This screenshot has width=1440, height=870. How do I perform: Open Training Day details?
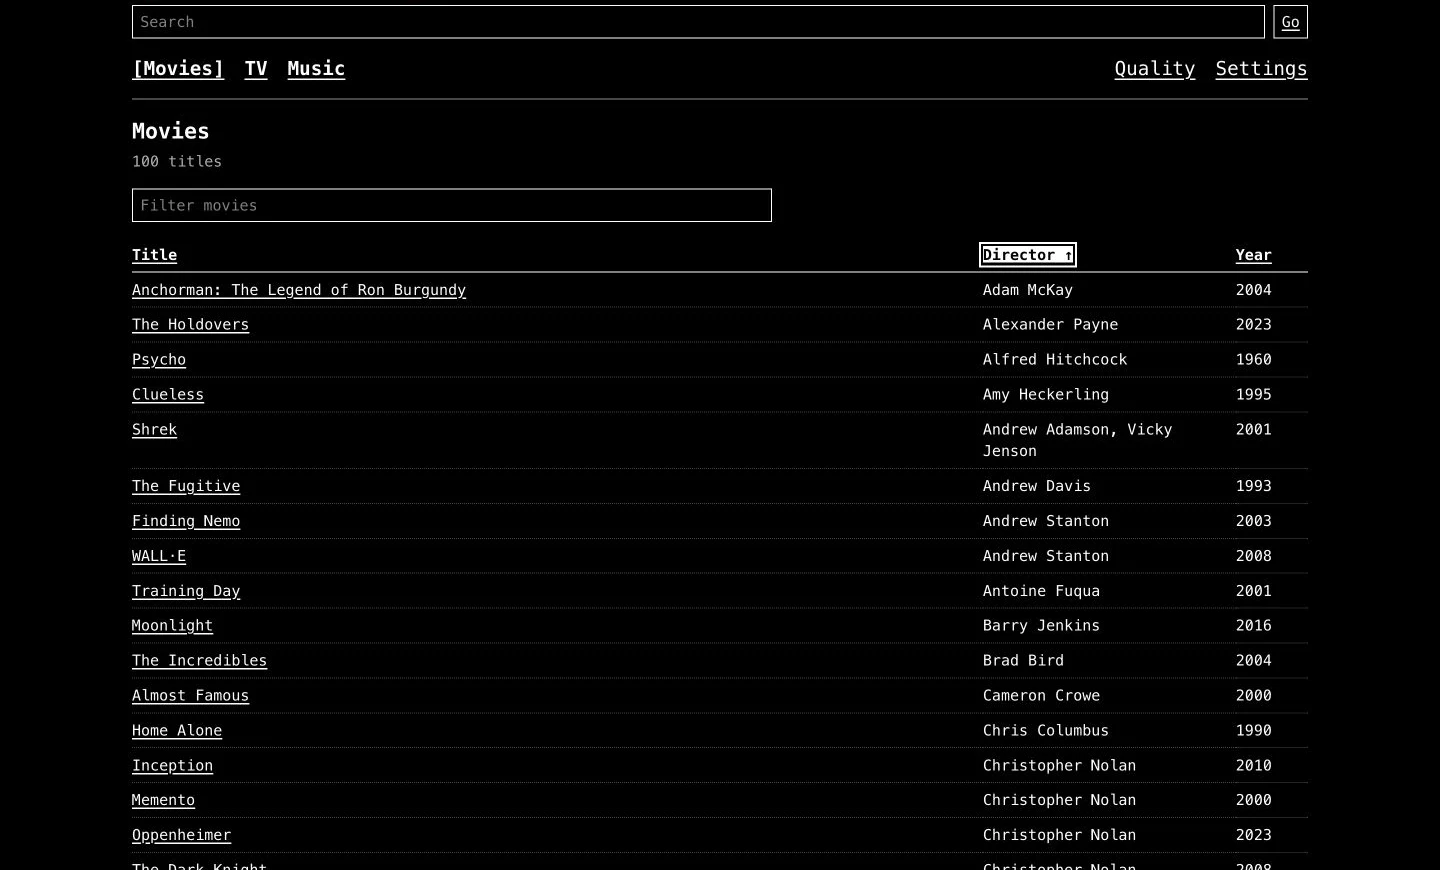[x=186, y=591]
